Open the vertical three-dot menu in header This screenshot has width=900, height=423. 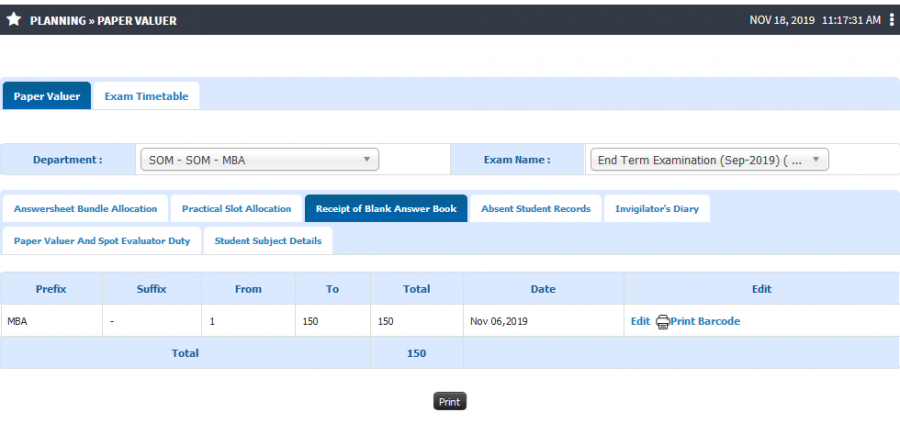(x=891, y=20)
